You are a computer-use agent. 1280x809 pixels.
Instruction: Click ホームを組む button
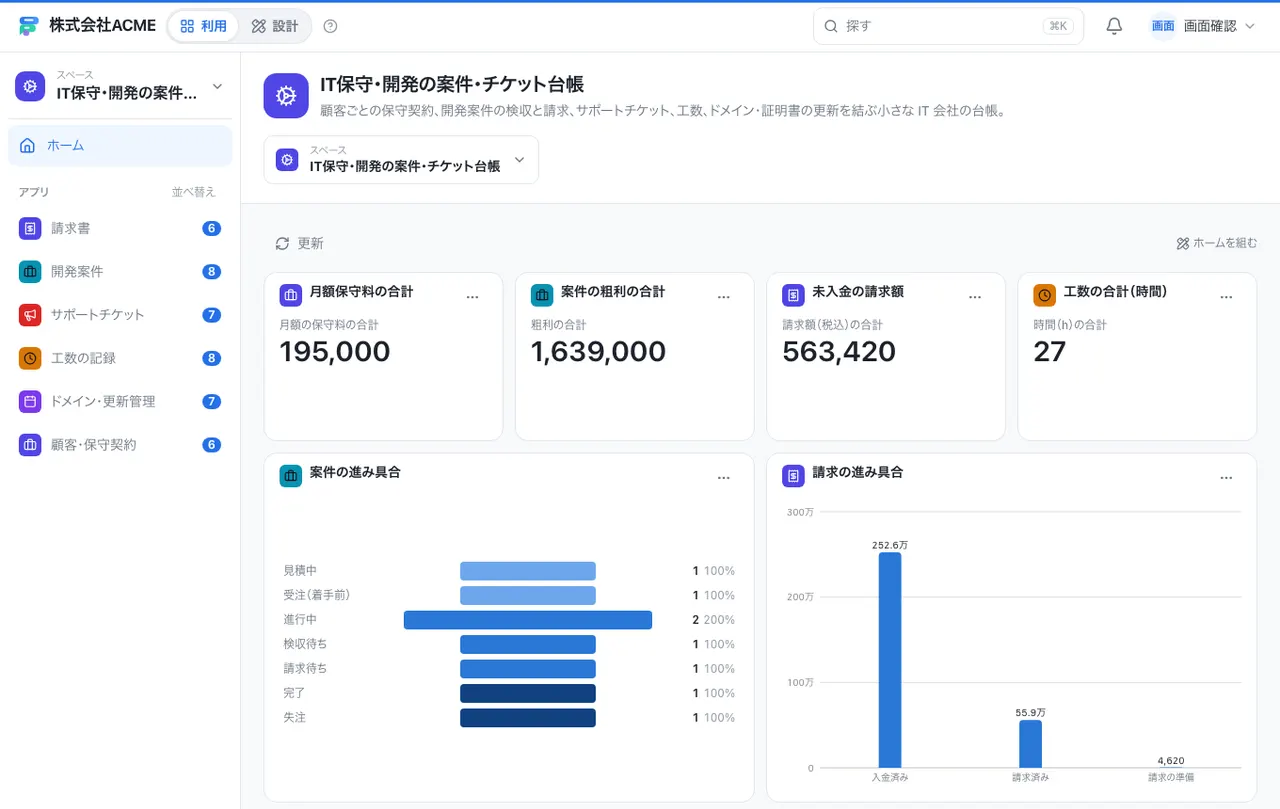(1217, 243)
